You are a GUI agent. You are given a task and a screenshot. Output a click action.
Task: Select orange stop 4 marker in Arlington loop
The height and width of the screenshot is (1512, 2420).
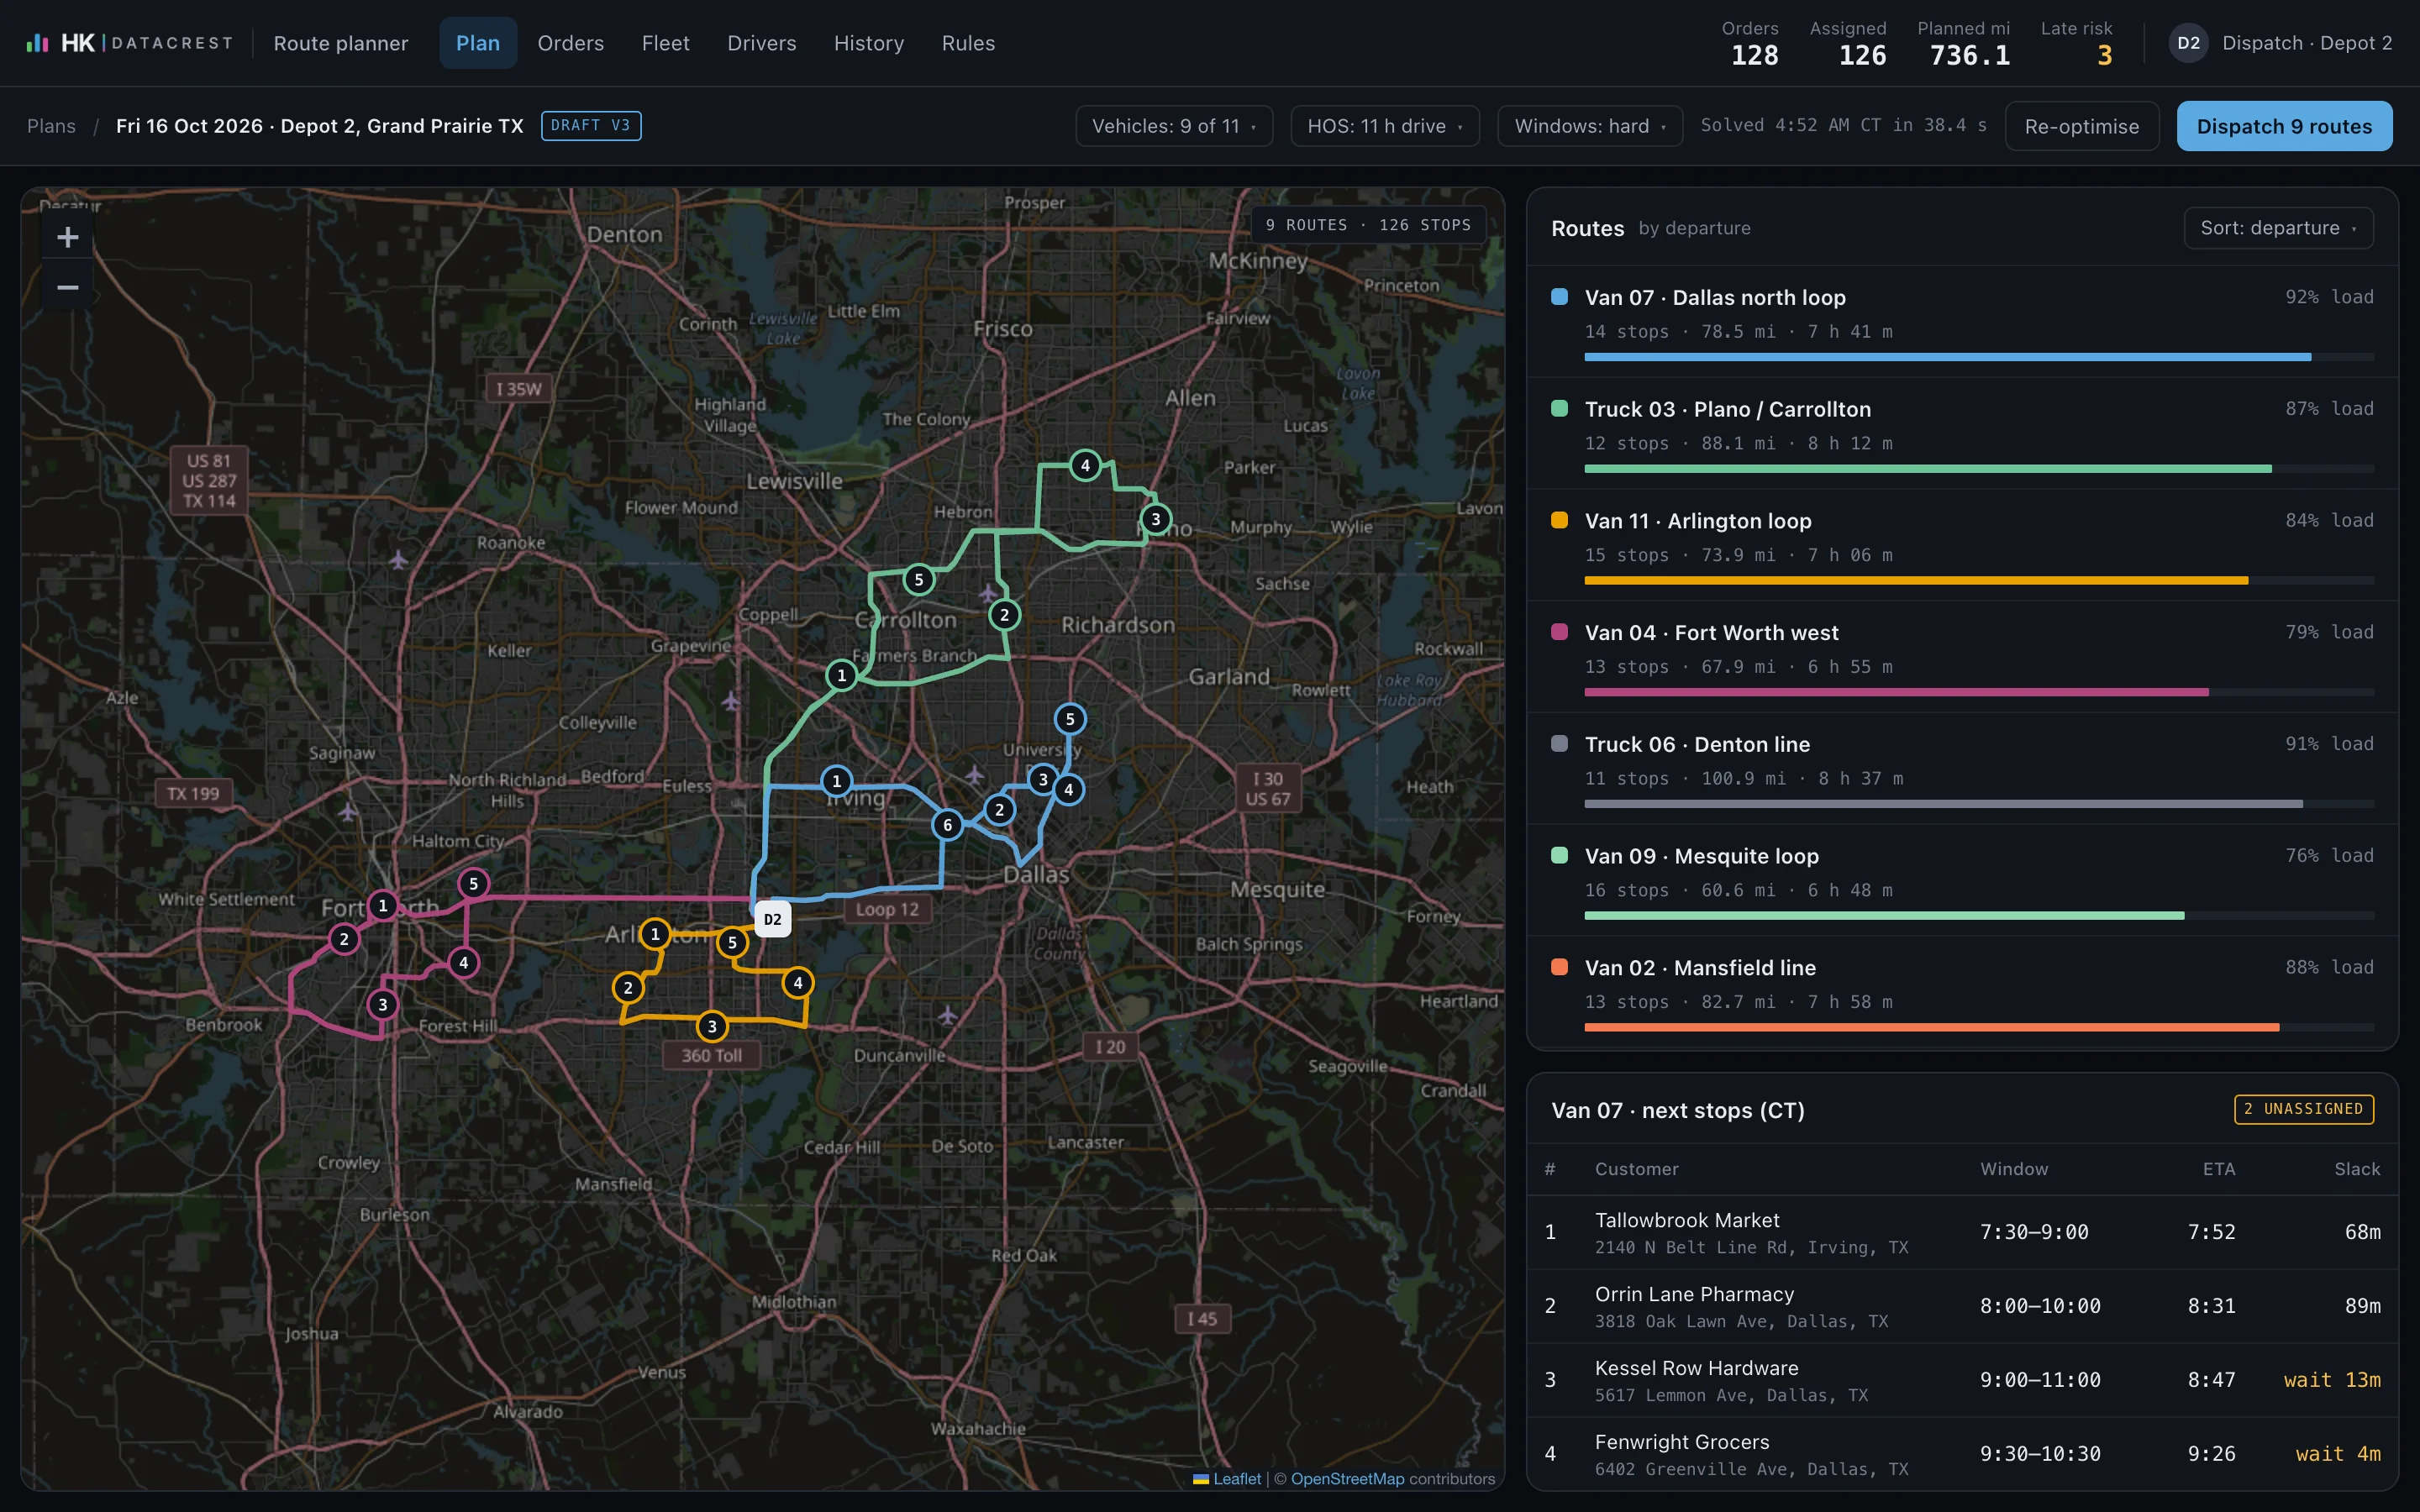click(798, 983)
